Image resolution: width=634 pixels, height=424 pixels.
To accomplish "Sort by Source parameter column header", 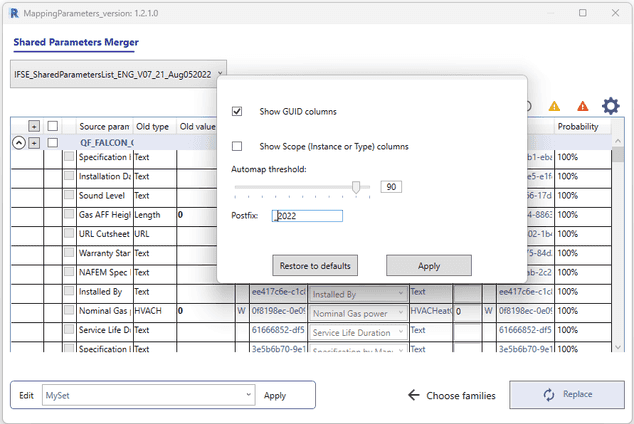I will point(104,127).
